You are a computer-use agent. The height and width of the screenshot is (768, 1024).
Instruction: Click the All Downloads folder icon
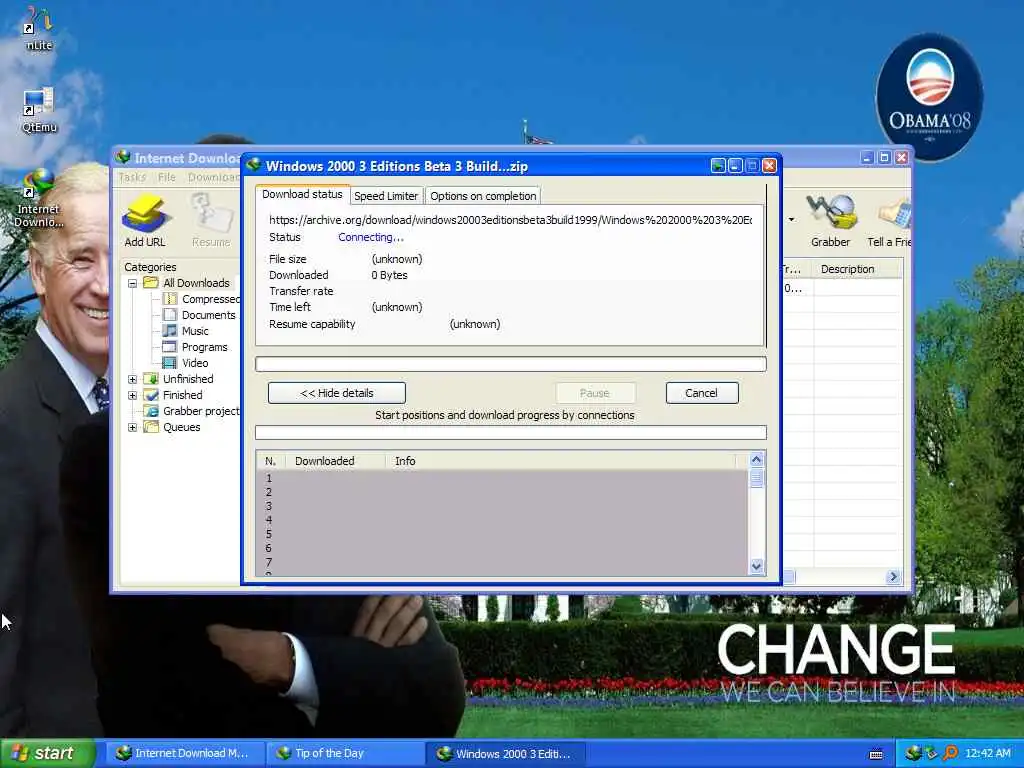(x=151, y=283)
